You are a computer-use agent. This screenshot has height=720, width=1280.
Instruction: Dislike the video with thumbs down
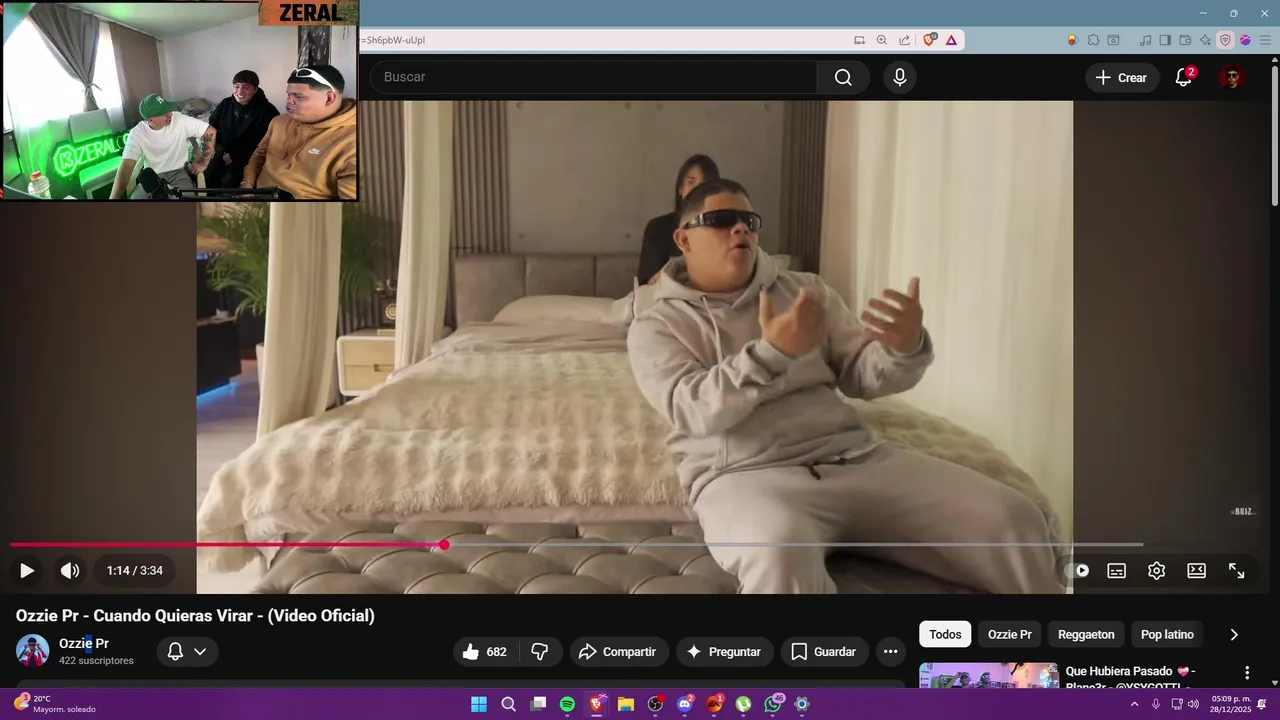[x=540, y=652]
